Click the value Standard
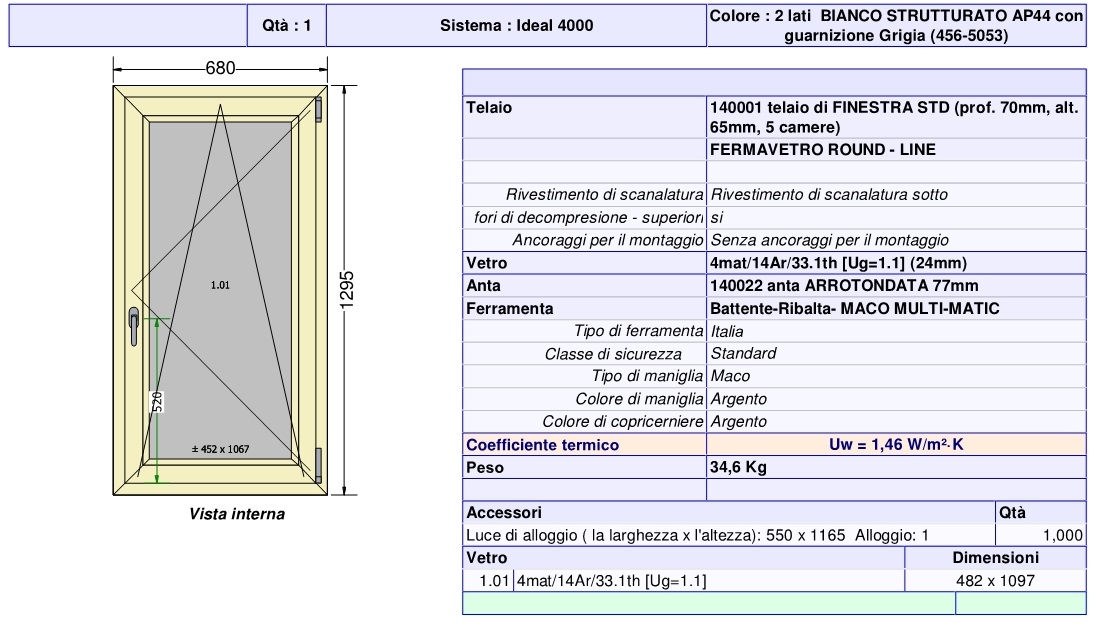This screenshot has width=1093, height=623. coord(743,353)
